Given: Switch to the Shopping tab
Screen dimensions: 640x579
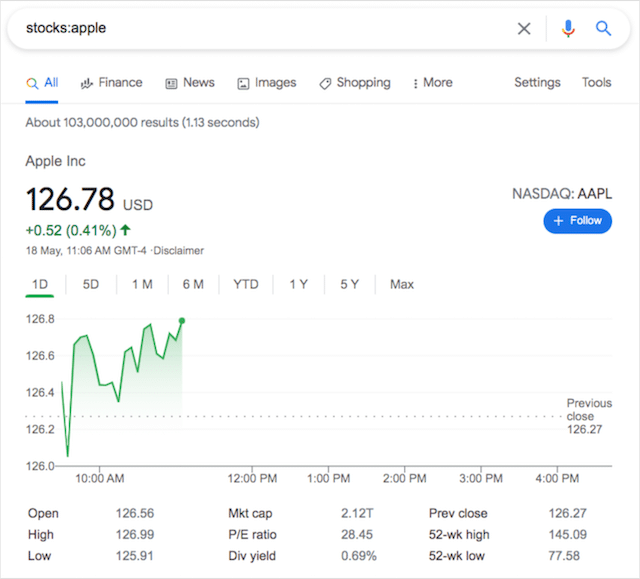Looking at the screenshot, I should click(x=355, y=83).
